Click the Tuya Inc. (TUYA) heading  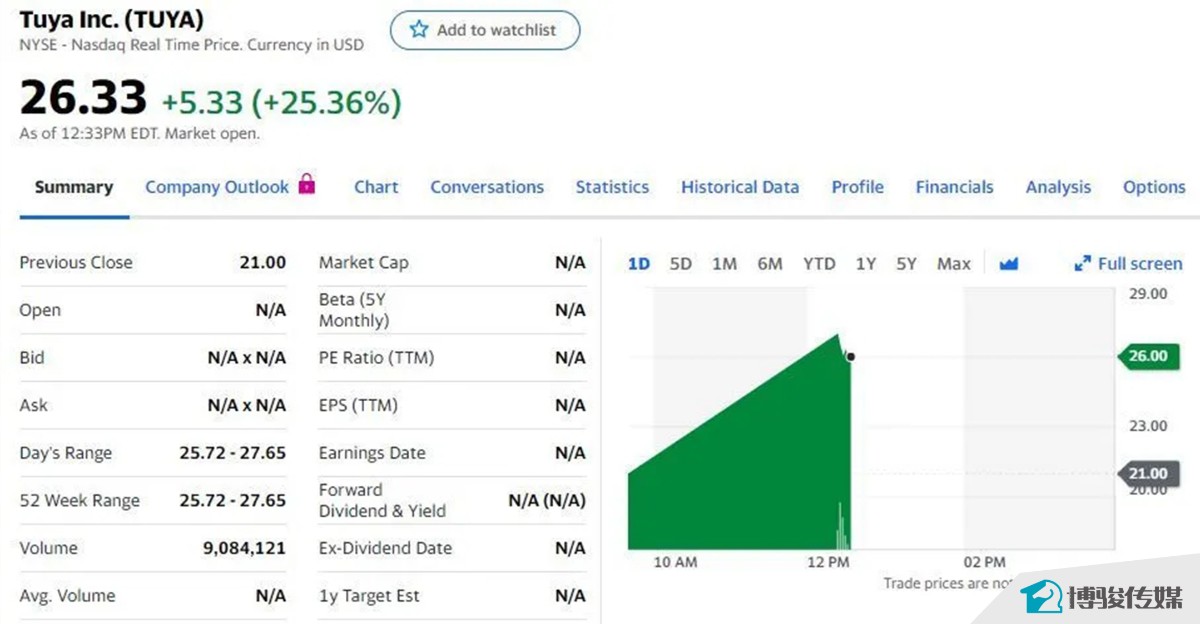(x=112, y=19)
